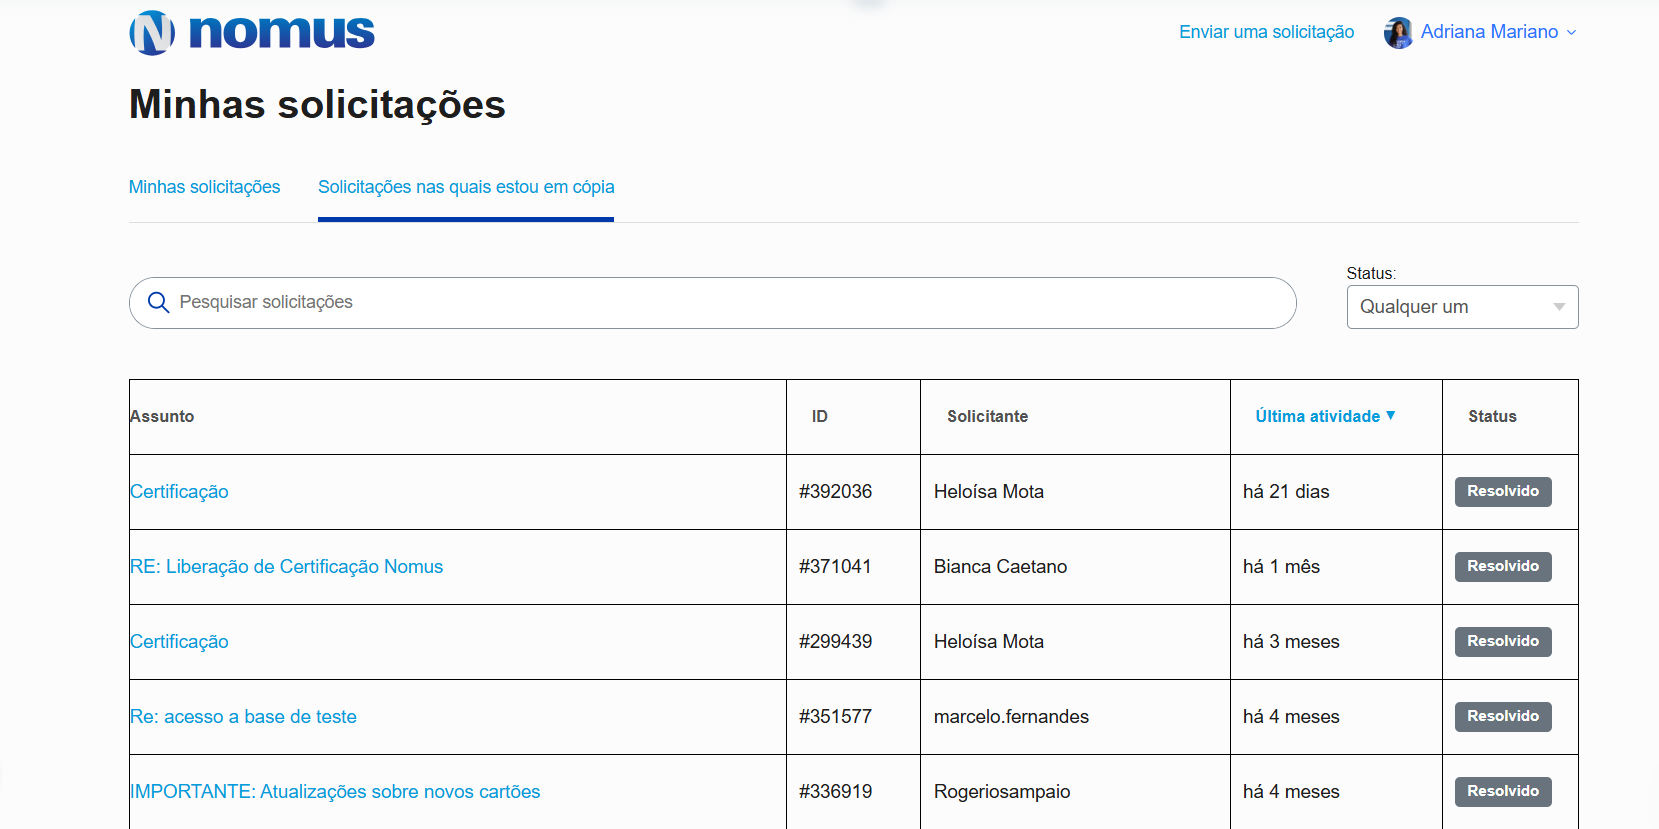Viewport: 1659px width, 829px height.
Task: Open 'IMPORTANTE: Atualizações sobre novos cartões' request
Action: pos(336,791)
